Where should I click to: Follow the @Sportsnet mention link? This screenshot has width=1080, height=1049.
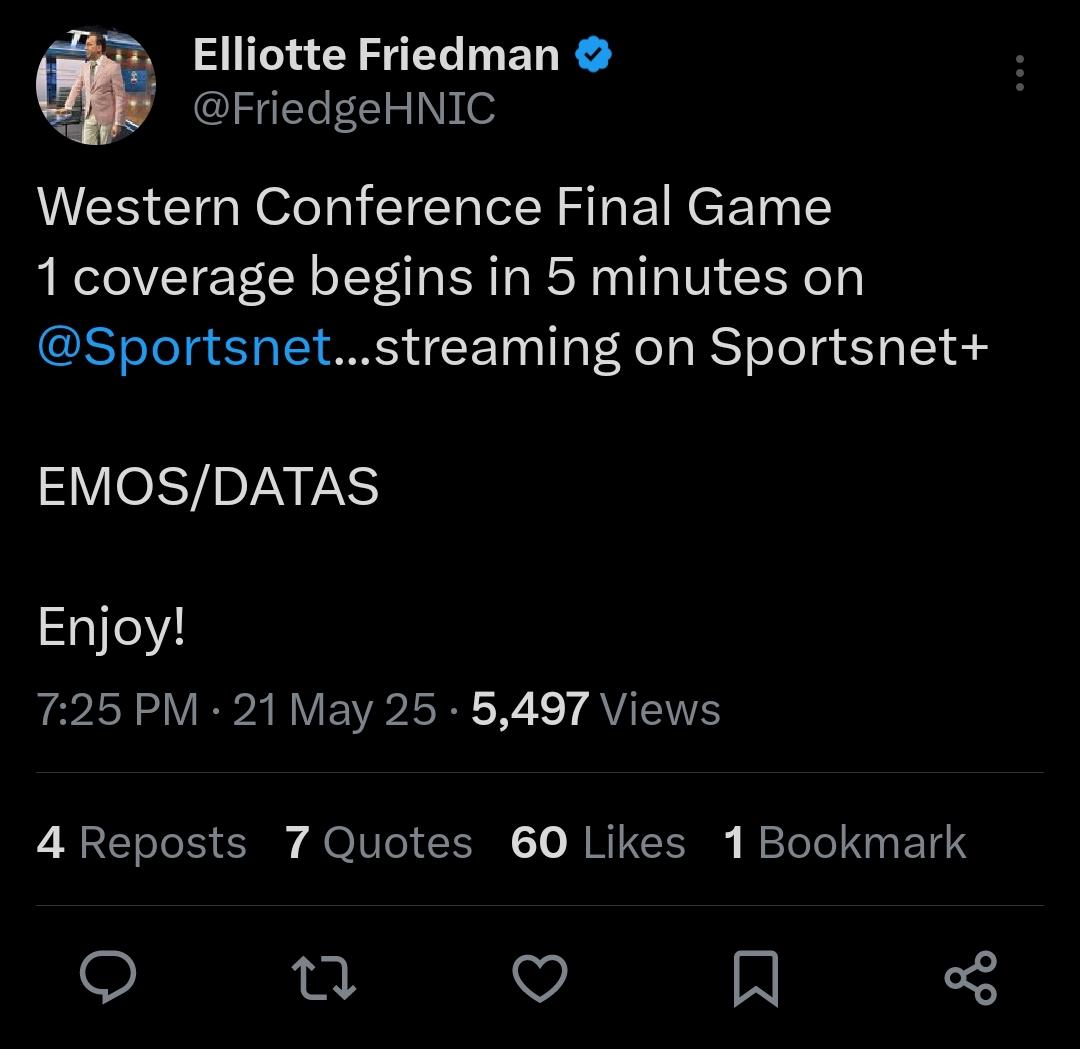185,346
